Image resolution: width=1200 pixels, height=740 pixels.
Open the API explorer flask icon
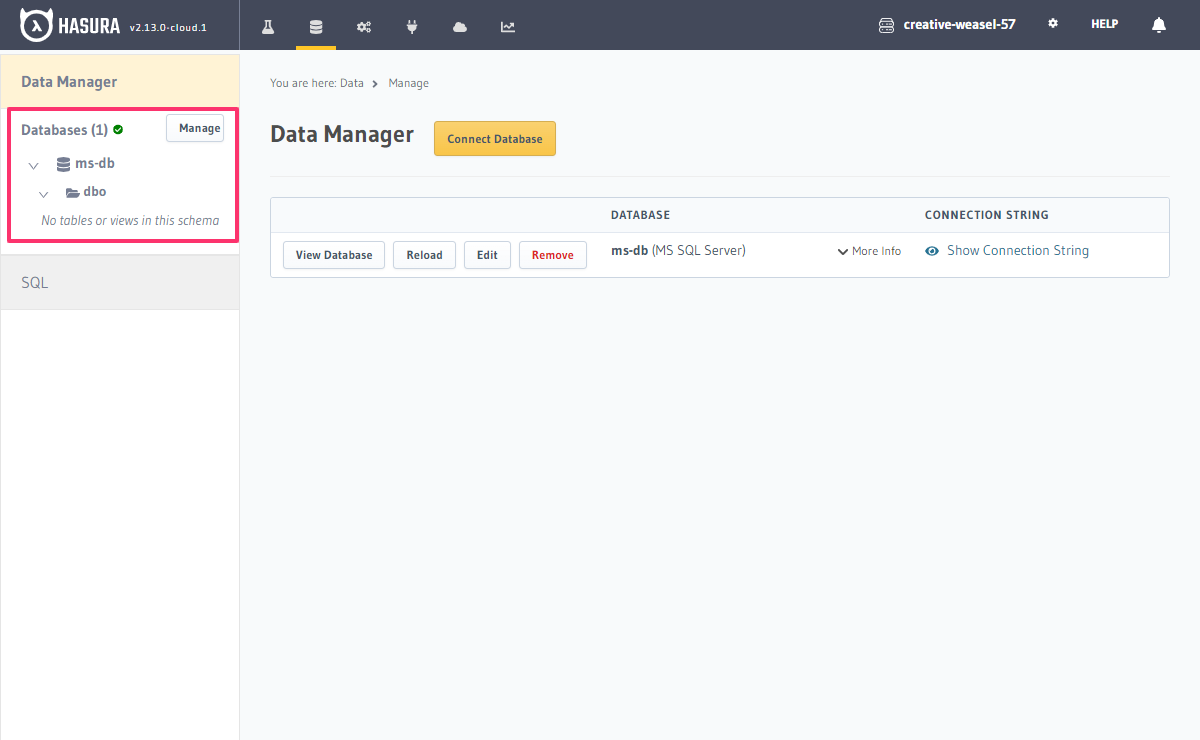267,25
